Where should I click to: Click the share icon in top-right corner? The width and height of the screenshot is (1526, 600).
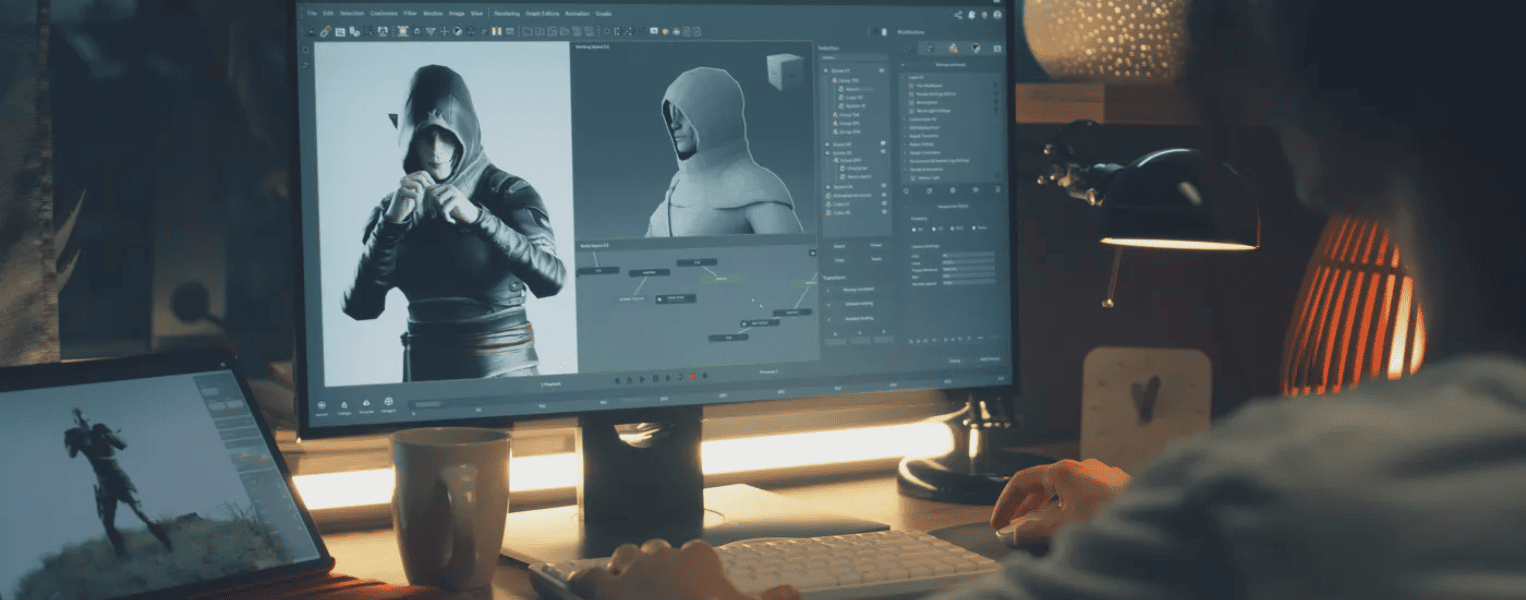tap(958, 15)
